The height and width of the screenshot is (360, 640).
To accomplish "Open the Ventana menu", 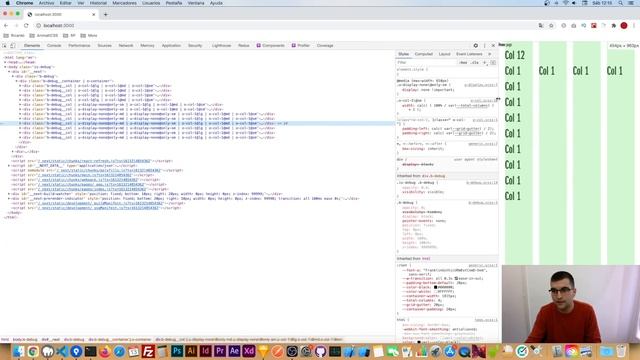I will (196, 3).
